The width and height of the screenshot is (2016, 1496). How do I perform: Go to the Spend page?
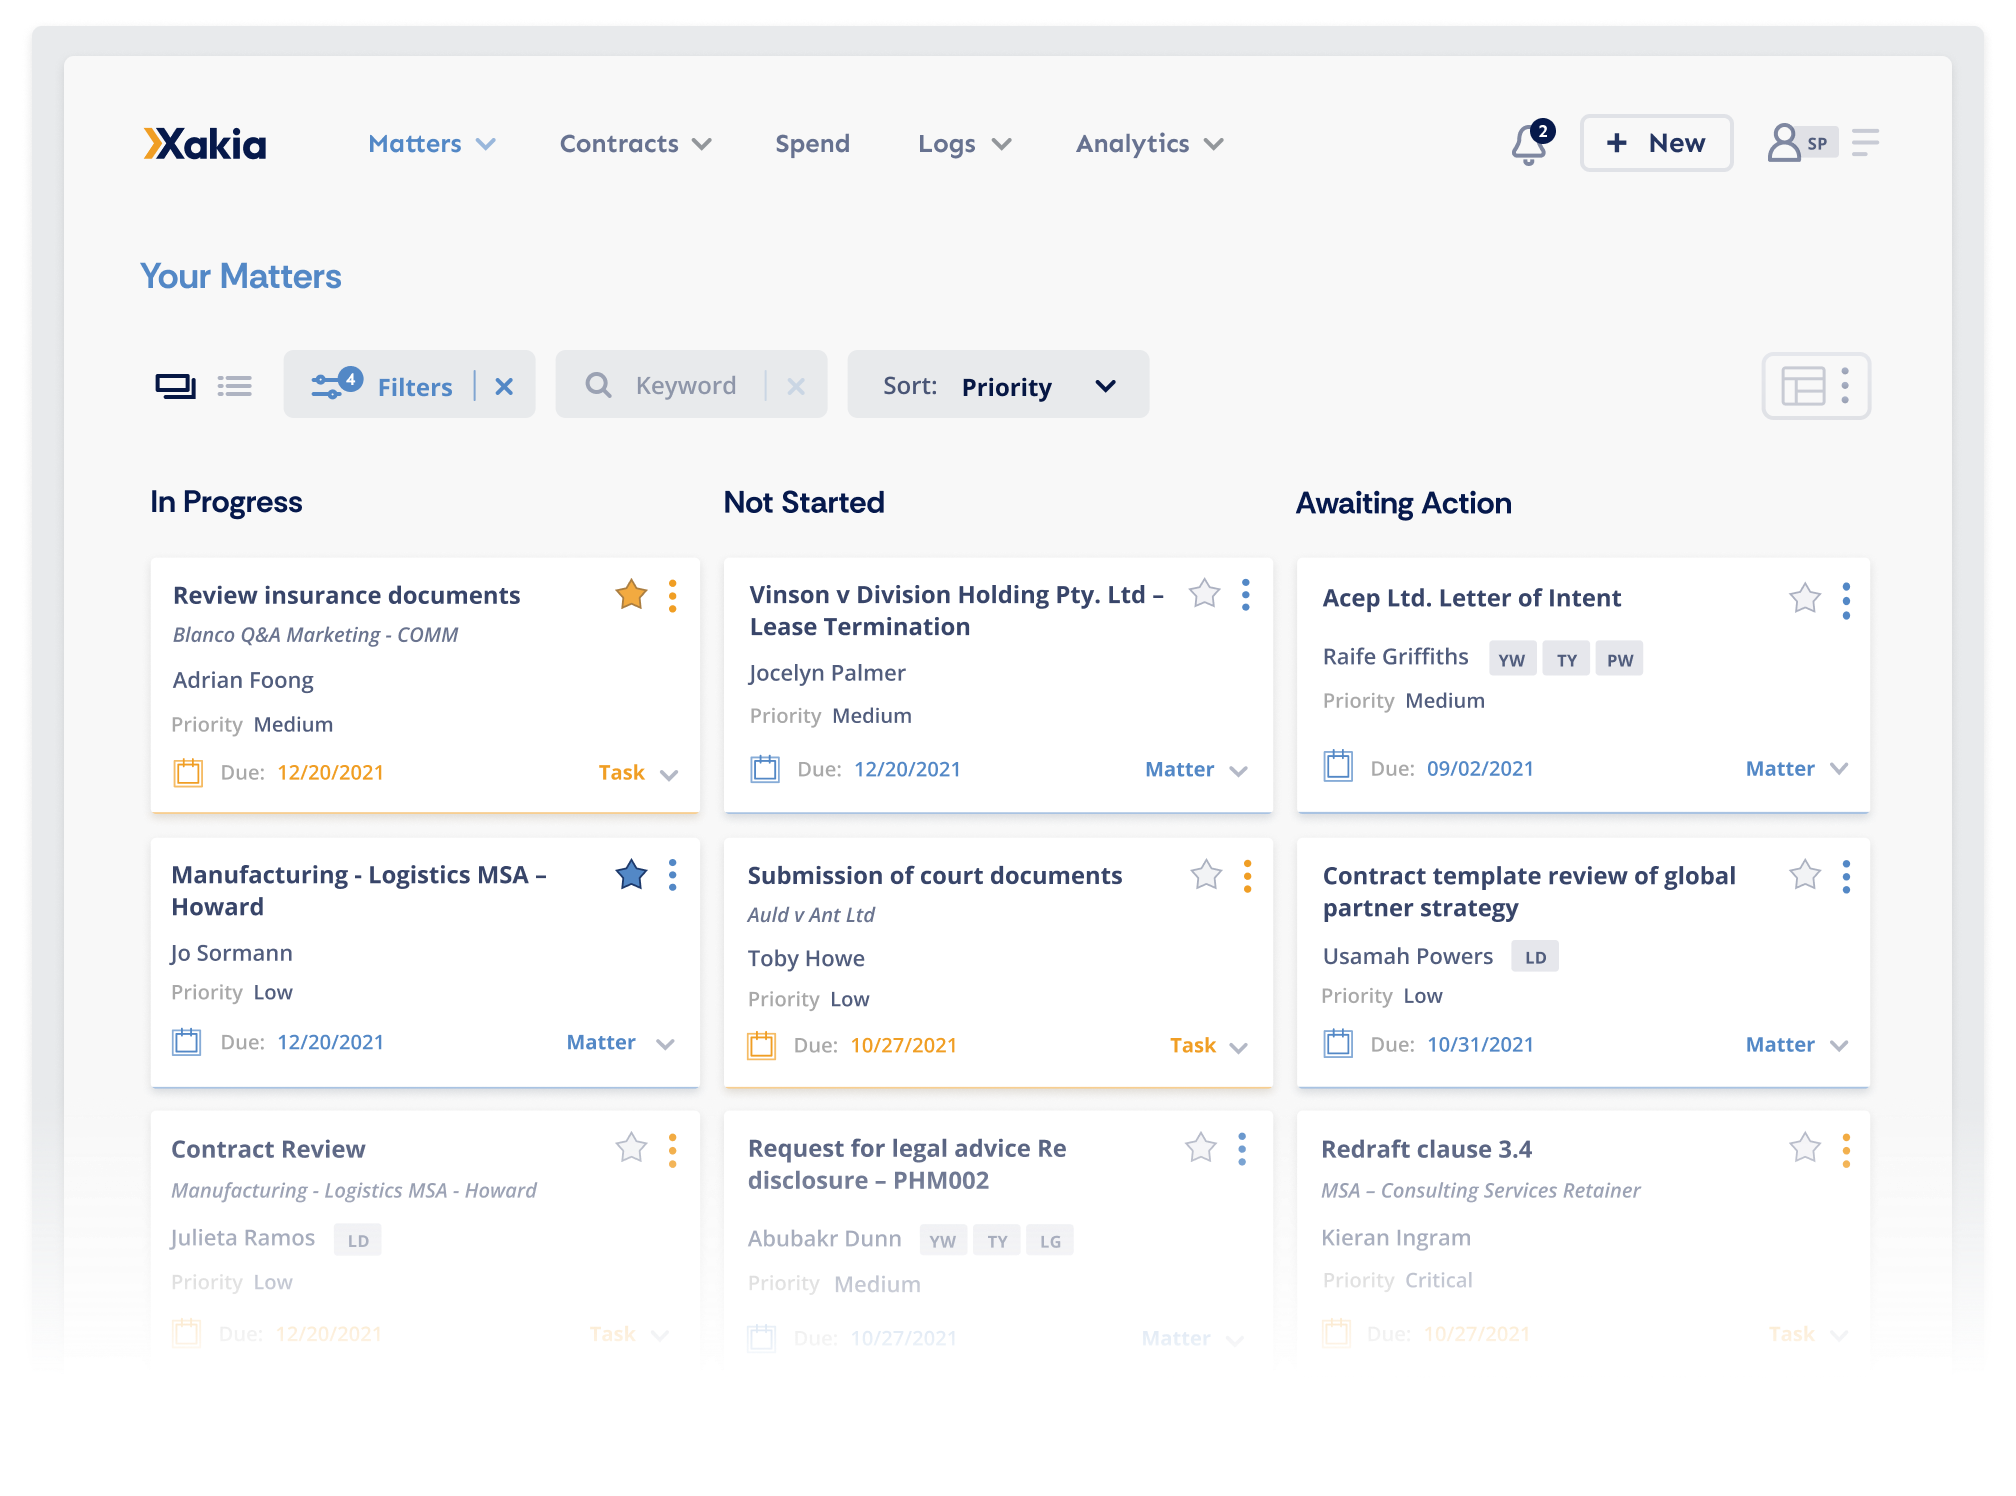pos(812,144)
